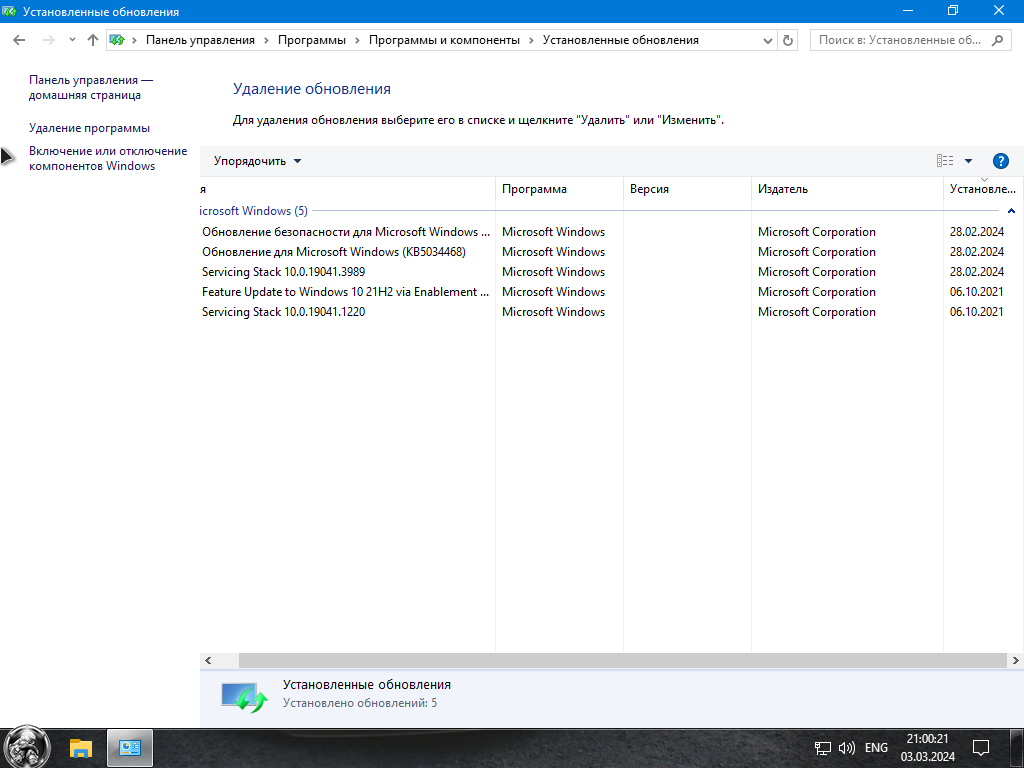
Task: Sort by the Программа column header
Action: pyautogui.click(x=560, y=189)
